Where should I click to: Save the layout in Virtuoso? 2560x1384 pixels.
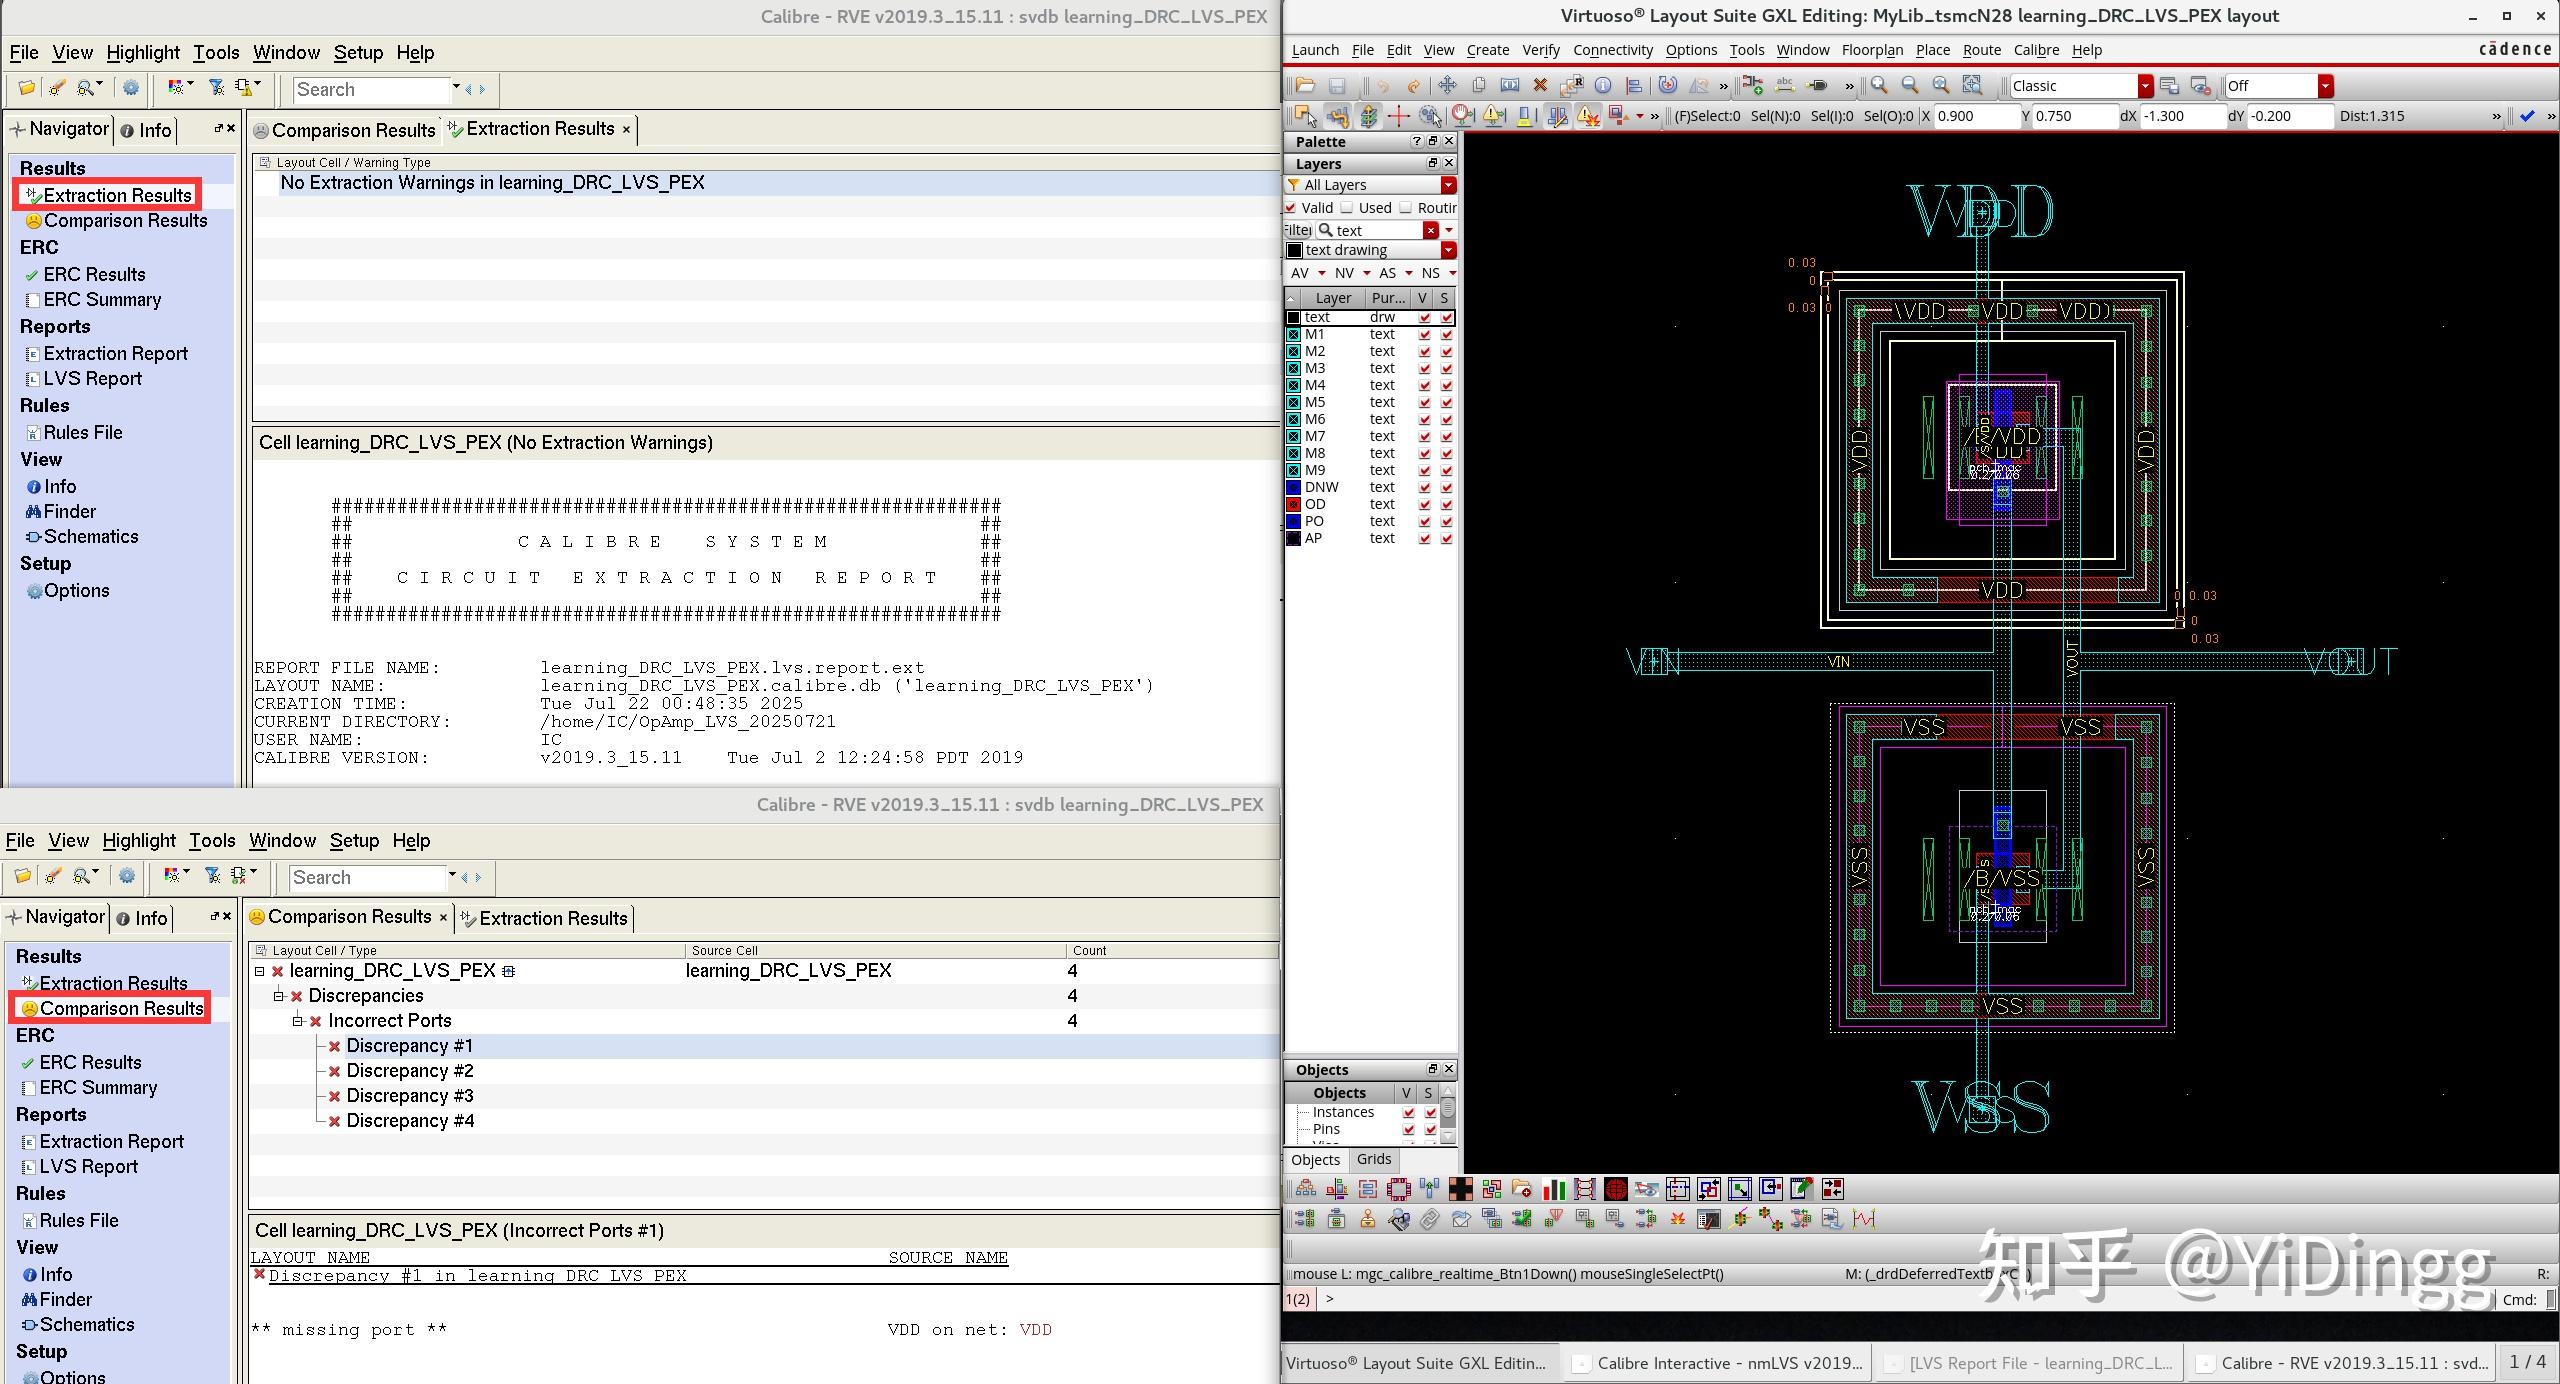[x=1337, y=86]
